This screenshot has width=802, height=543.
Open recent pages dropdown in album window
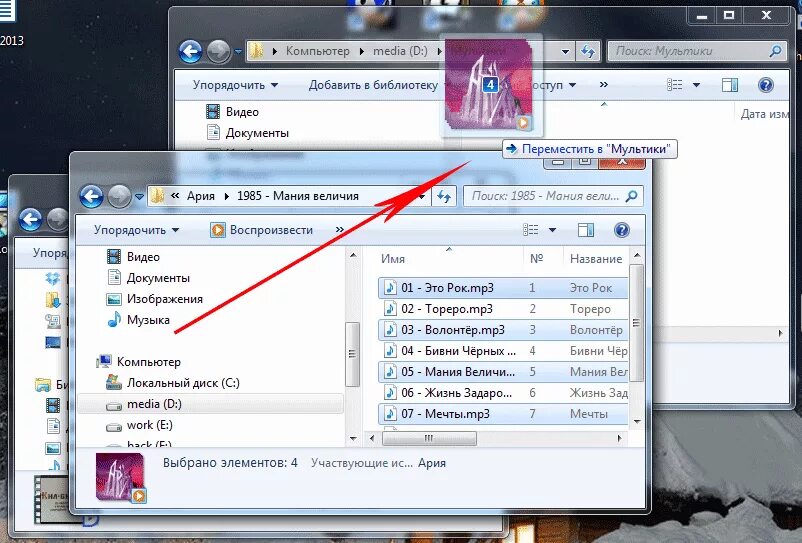click(139, 196)
